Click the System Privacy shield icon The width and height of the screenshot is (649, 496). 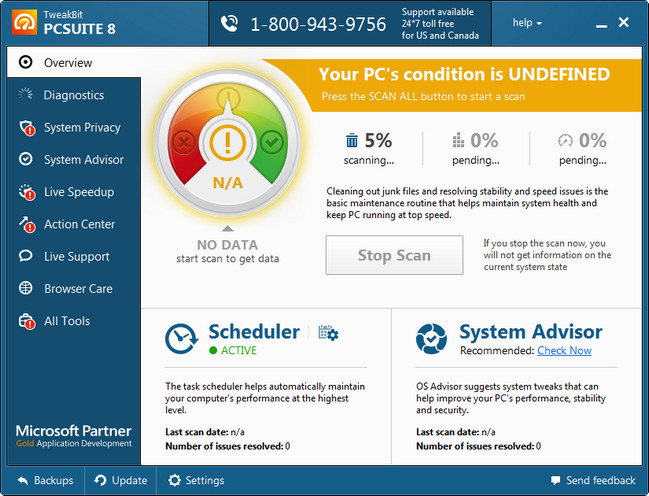click(x=27, y=128)
